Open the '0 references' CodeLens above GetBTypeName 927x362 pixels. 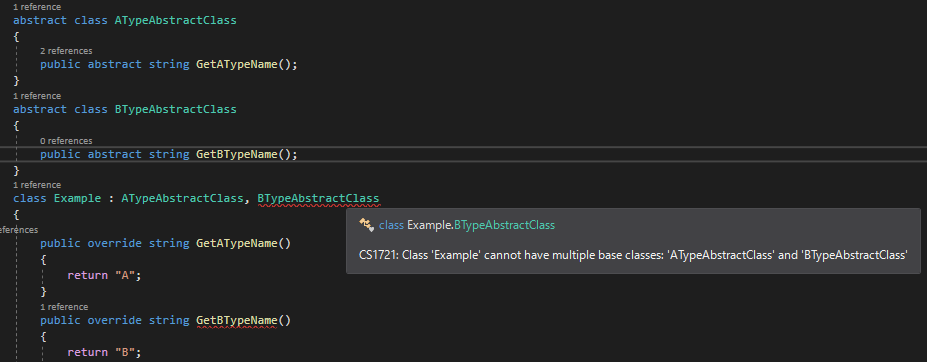pos(66,141)
